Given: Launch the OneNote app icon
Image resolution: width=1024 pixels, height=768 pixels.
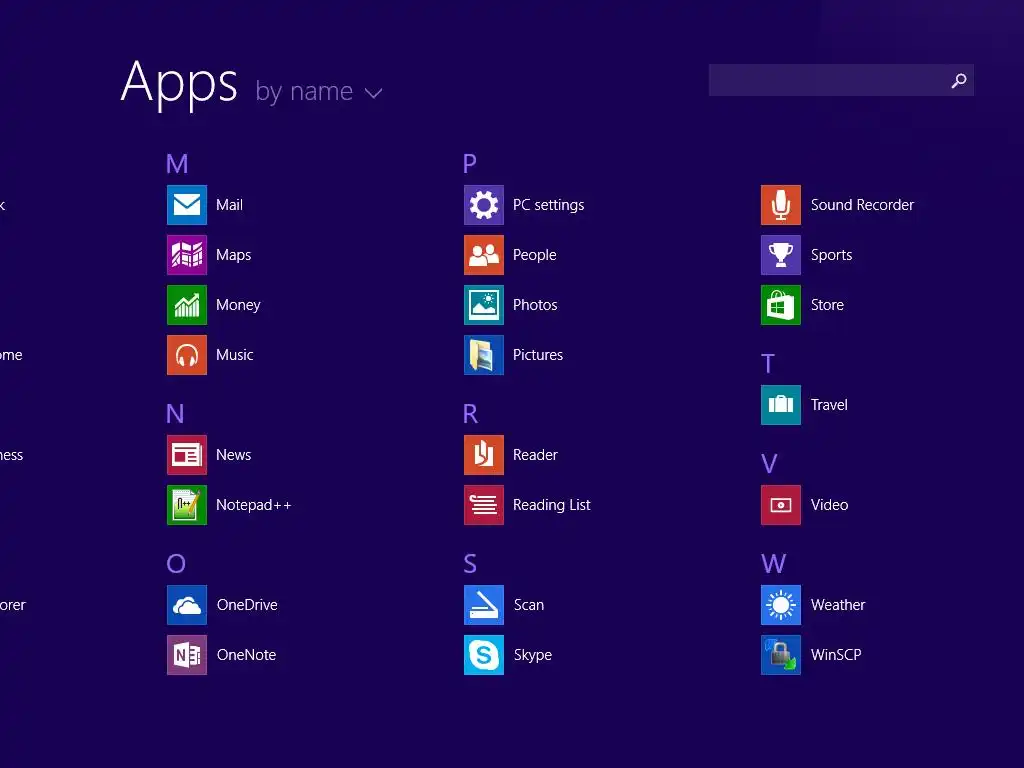Looking at the screenshot, I should (x=187, y=654).
